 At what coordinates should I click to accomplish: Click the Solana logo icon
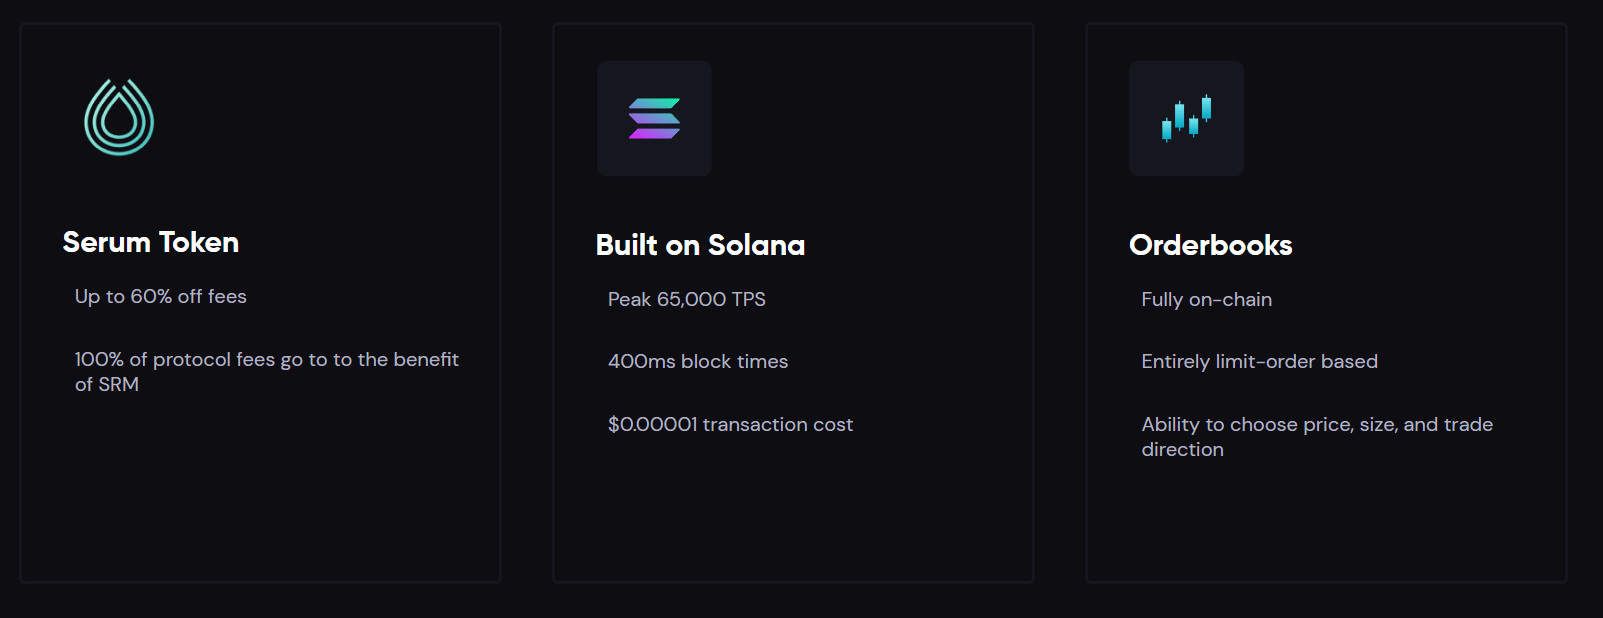[x=654, y=118]
